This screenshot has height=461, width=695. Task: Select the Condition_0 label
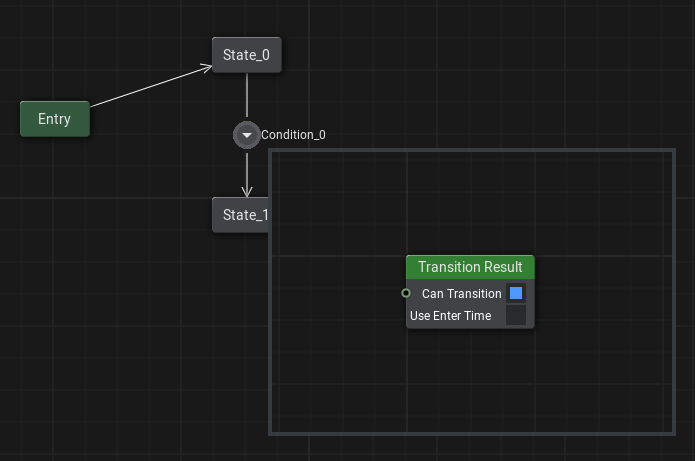click(293, 135)
